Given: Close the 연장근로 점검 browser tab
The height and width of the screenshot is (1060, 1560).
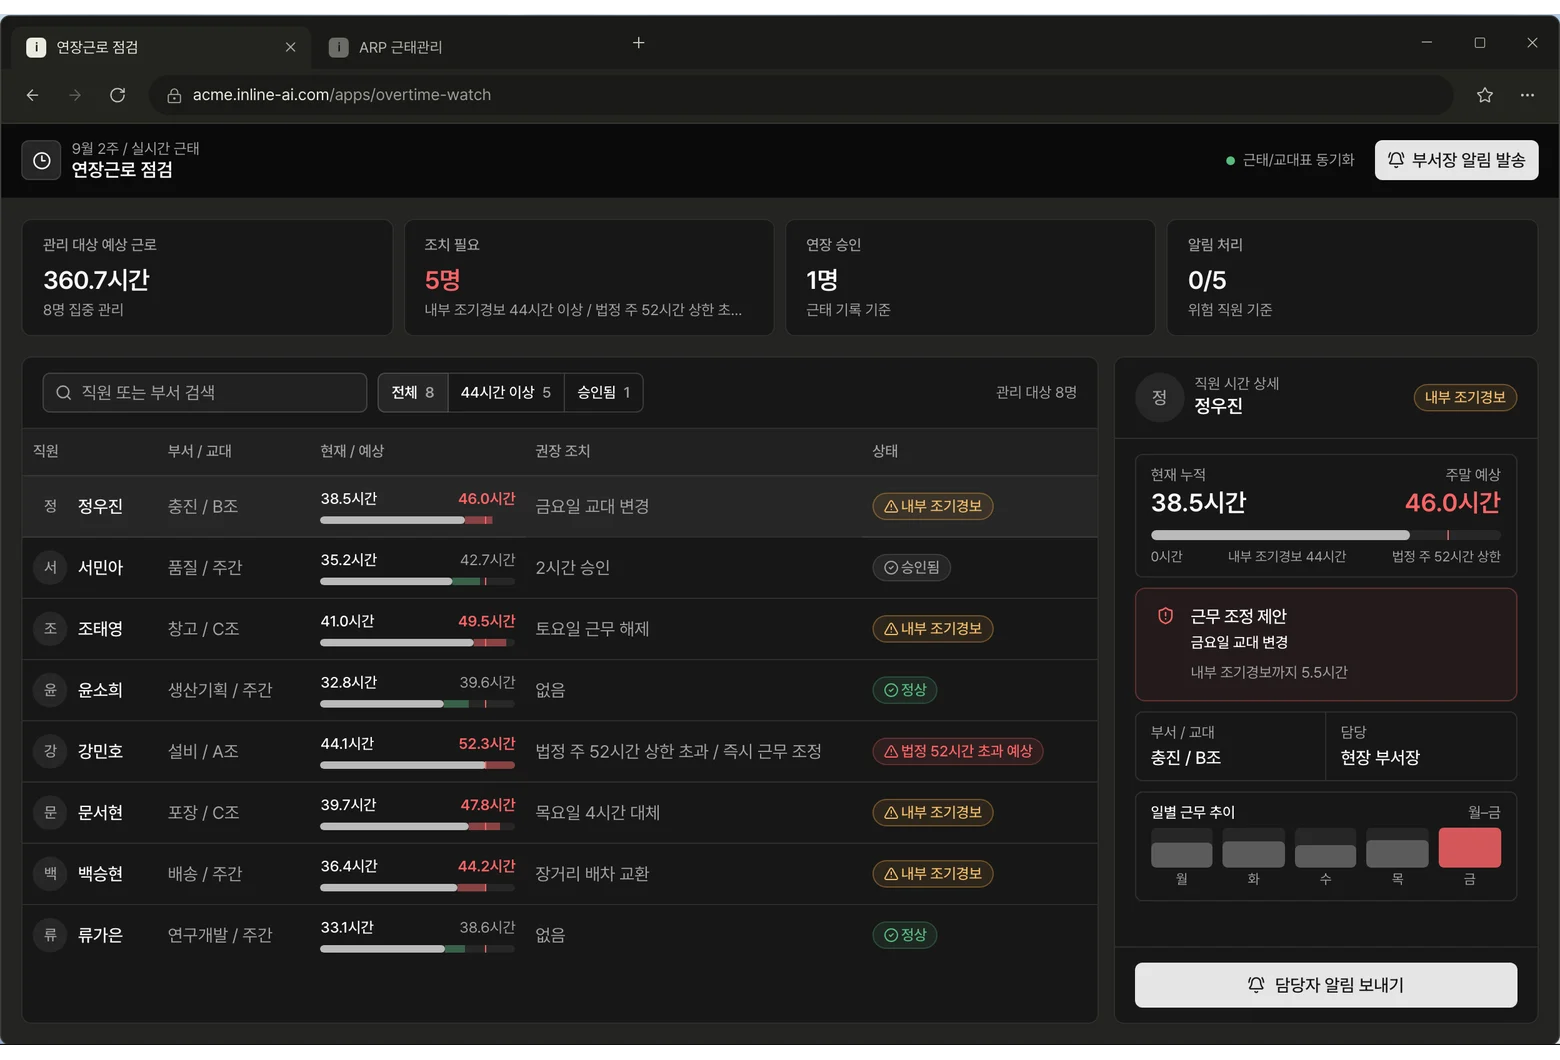Looking at the screenshot, I should (290, 47).
